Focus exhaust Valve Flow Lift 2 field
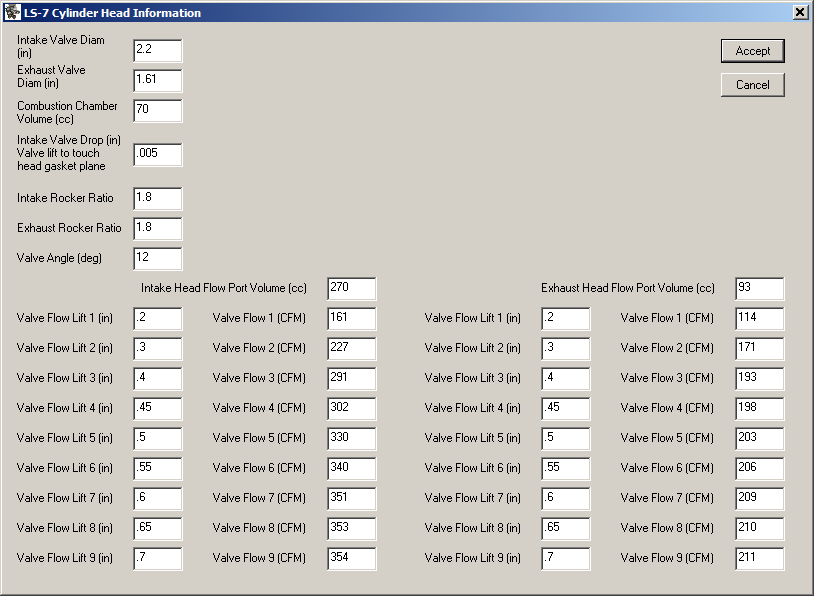 [x=566, y=349]
